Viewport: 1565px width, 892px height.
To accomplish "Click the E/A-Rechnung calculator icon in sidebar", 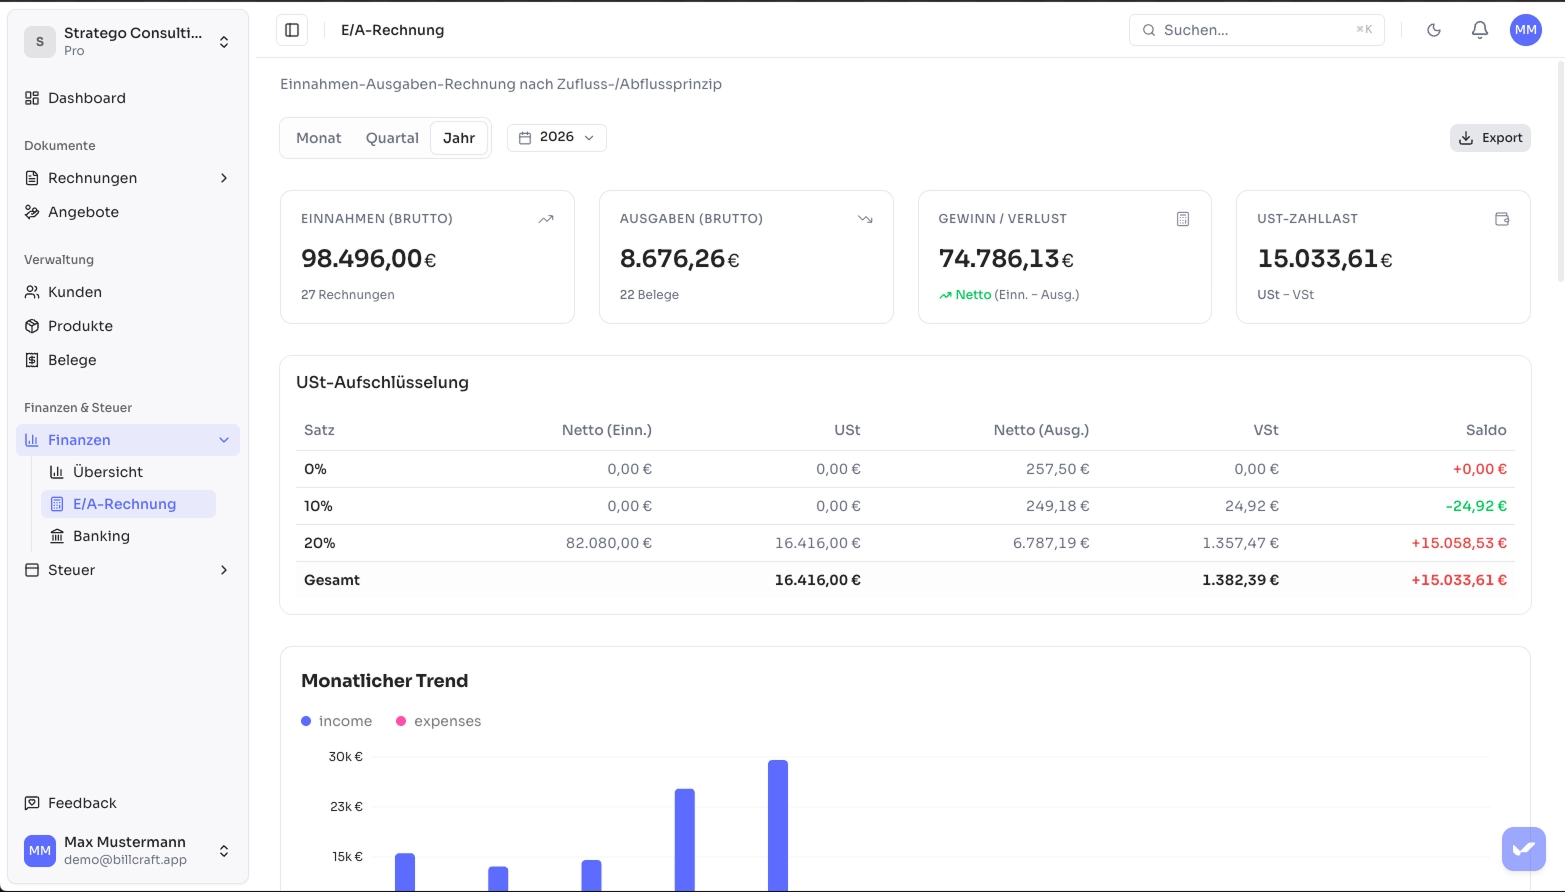I will [x=57, y=504].
